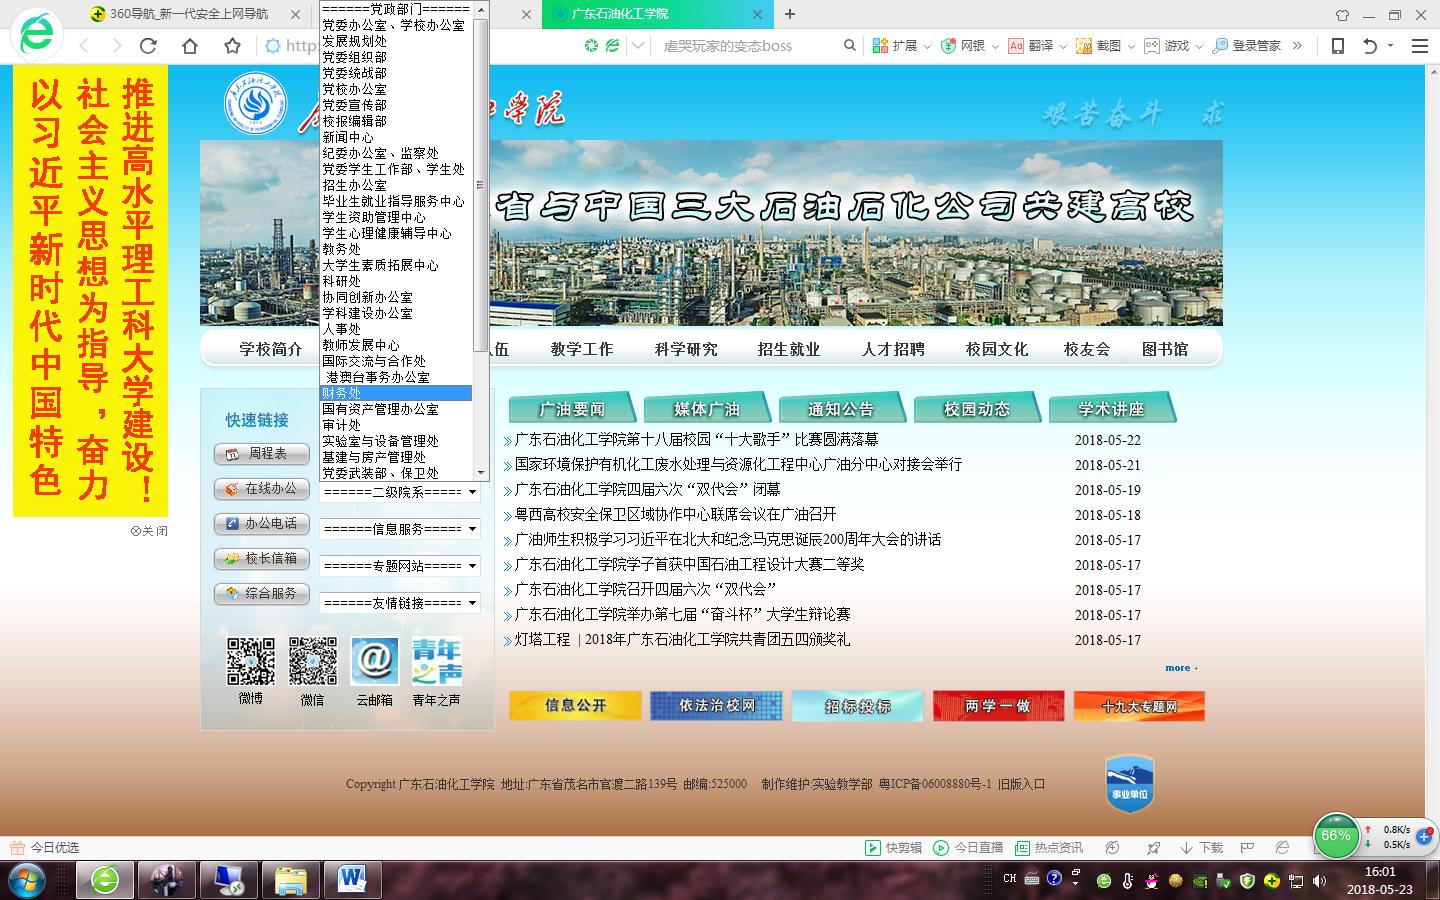Viewport: 1440px width, 900px height.
Task: Open the 招标投标 banner
Action: (857, 706)
